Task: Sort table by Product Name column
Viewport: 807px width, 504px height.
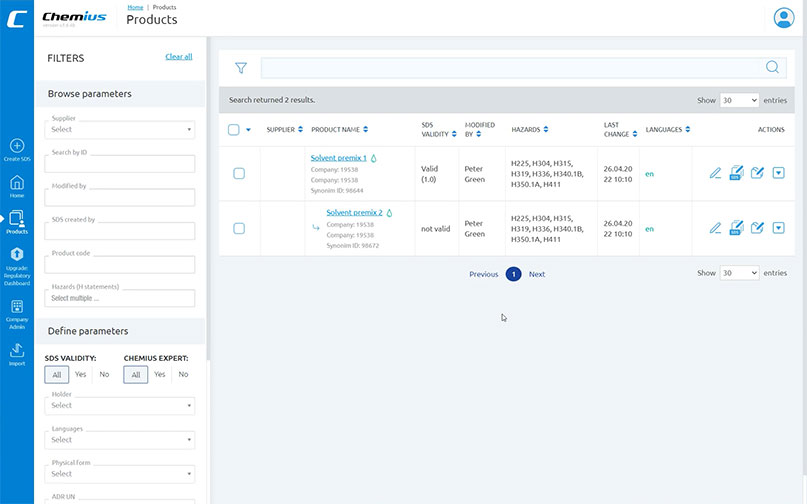Action: pyautogui.click(x=340, y=129)
